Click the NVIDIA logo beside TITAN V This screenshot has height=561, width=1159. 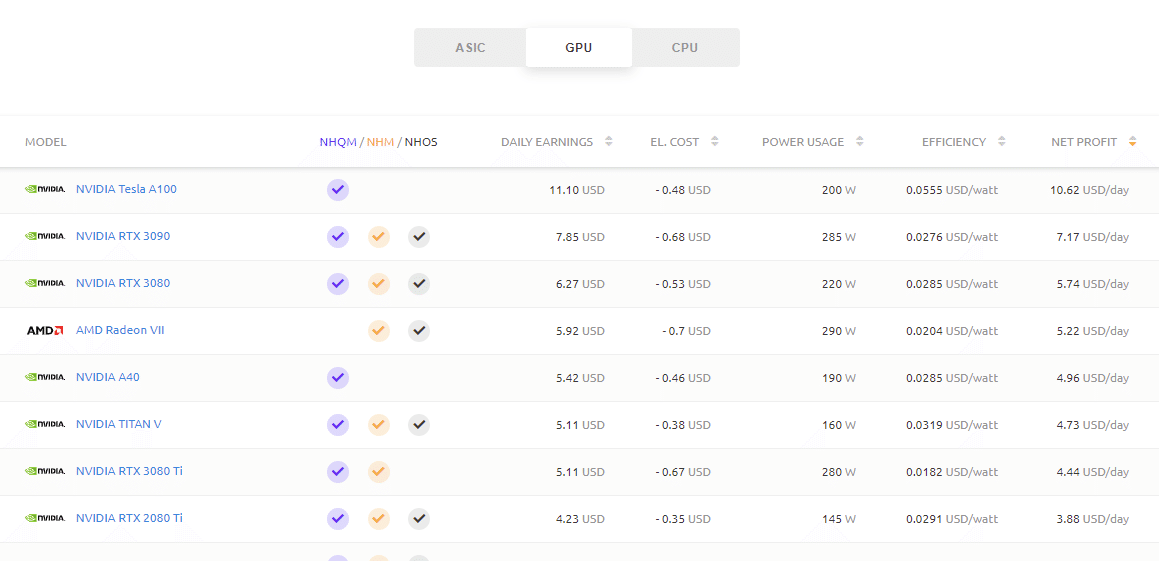pyautogui.click(x=45, y=424)
